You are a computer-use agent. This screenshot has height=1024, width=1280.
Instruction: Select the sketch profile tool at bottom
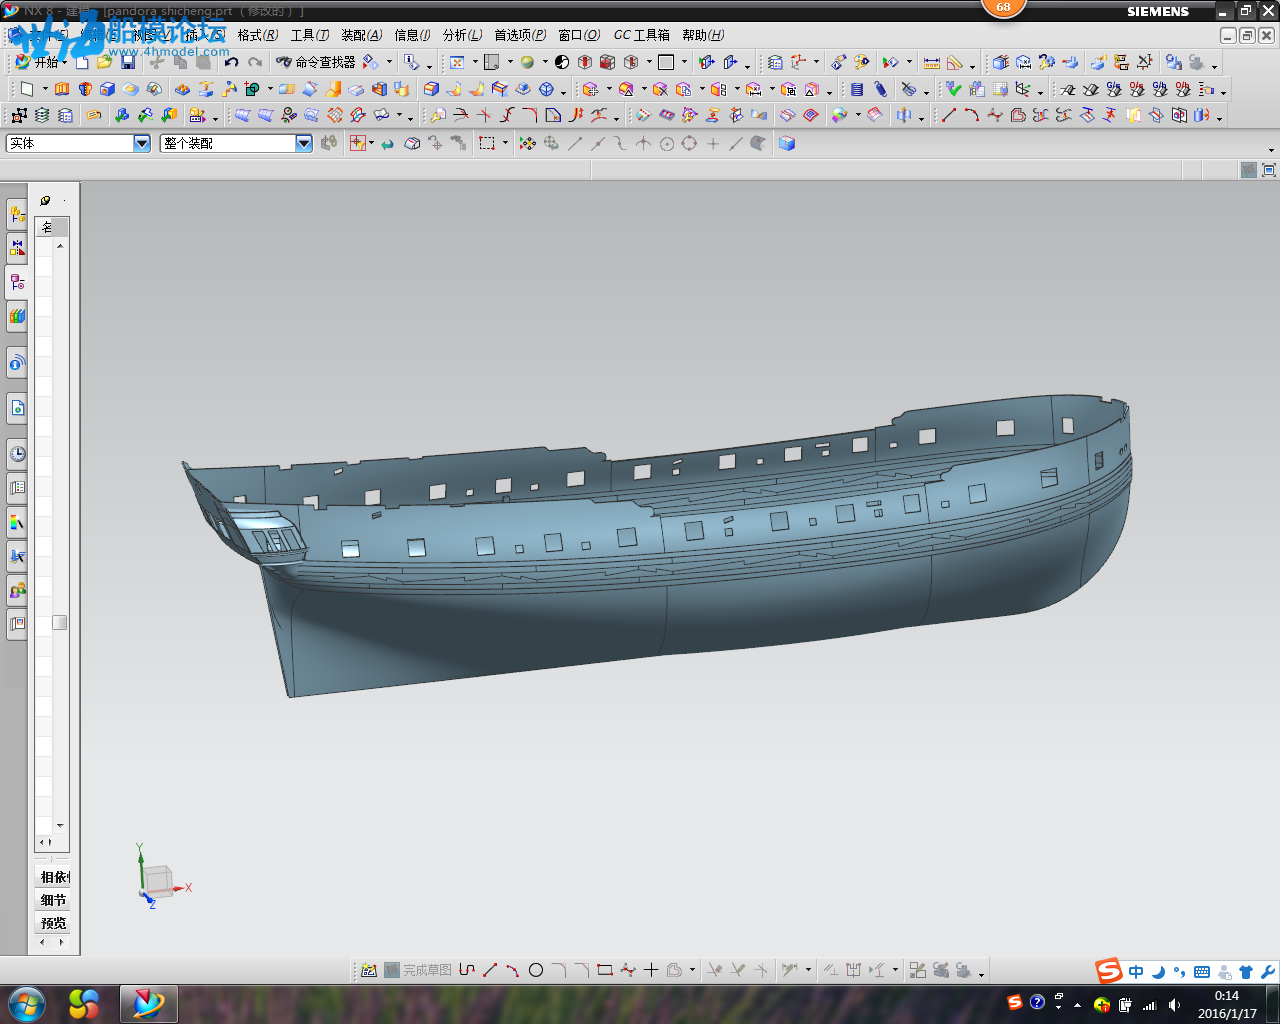467,970
